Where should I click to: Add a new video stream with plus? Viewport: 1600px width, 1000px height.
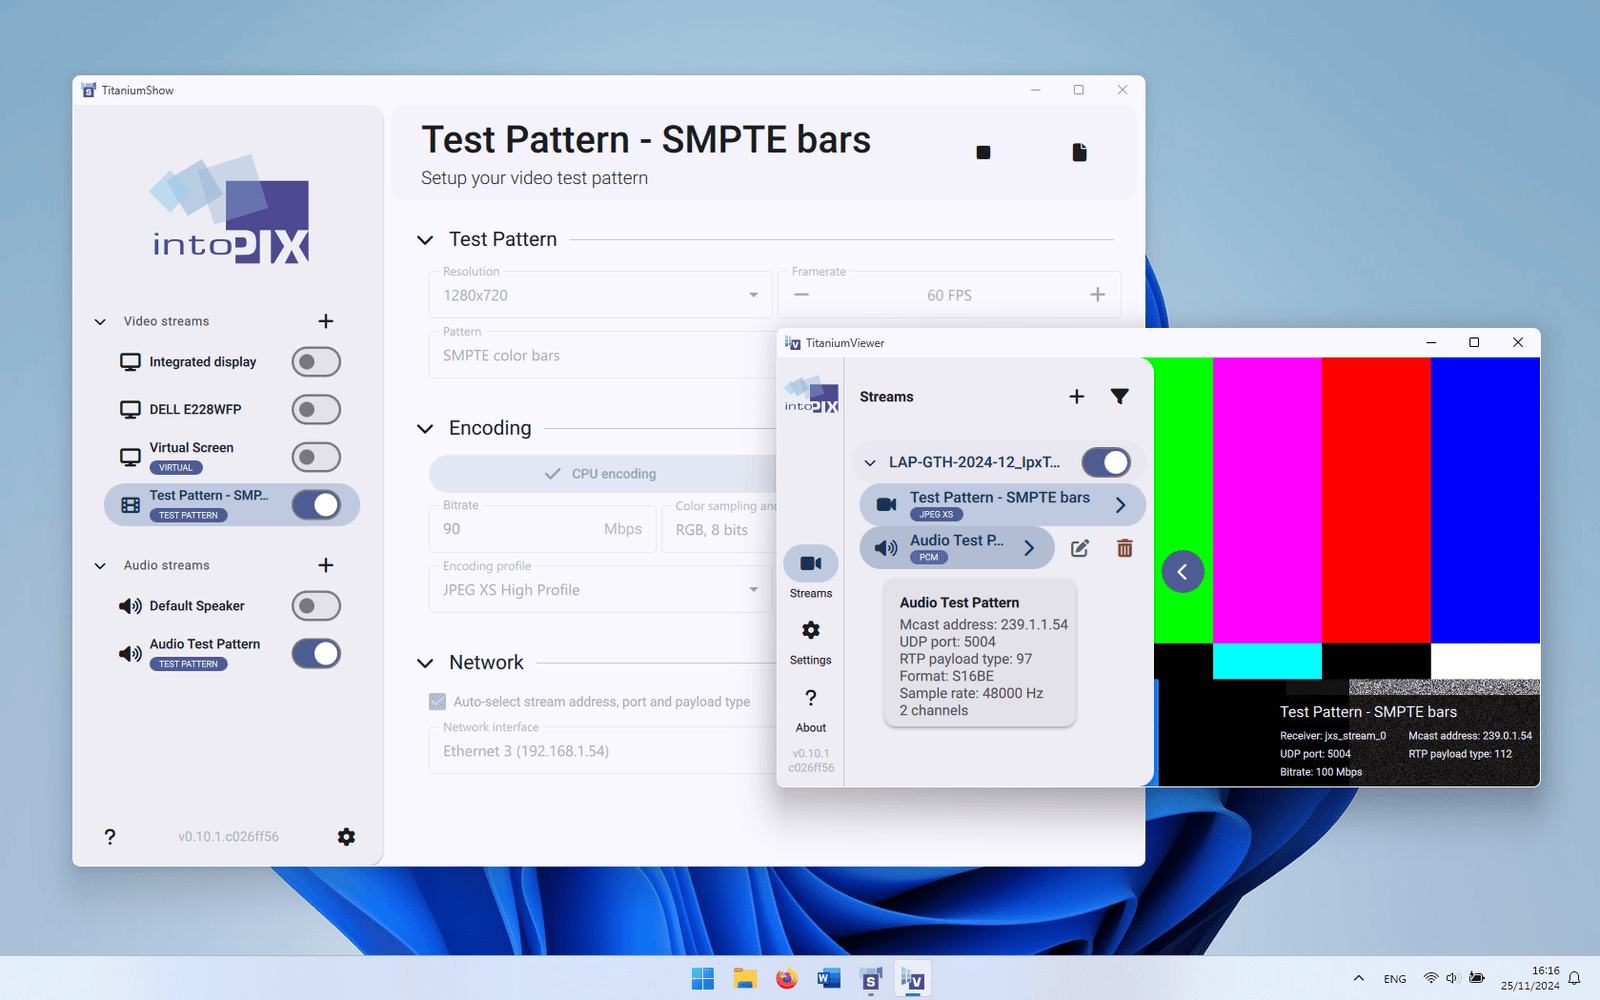326,321
